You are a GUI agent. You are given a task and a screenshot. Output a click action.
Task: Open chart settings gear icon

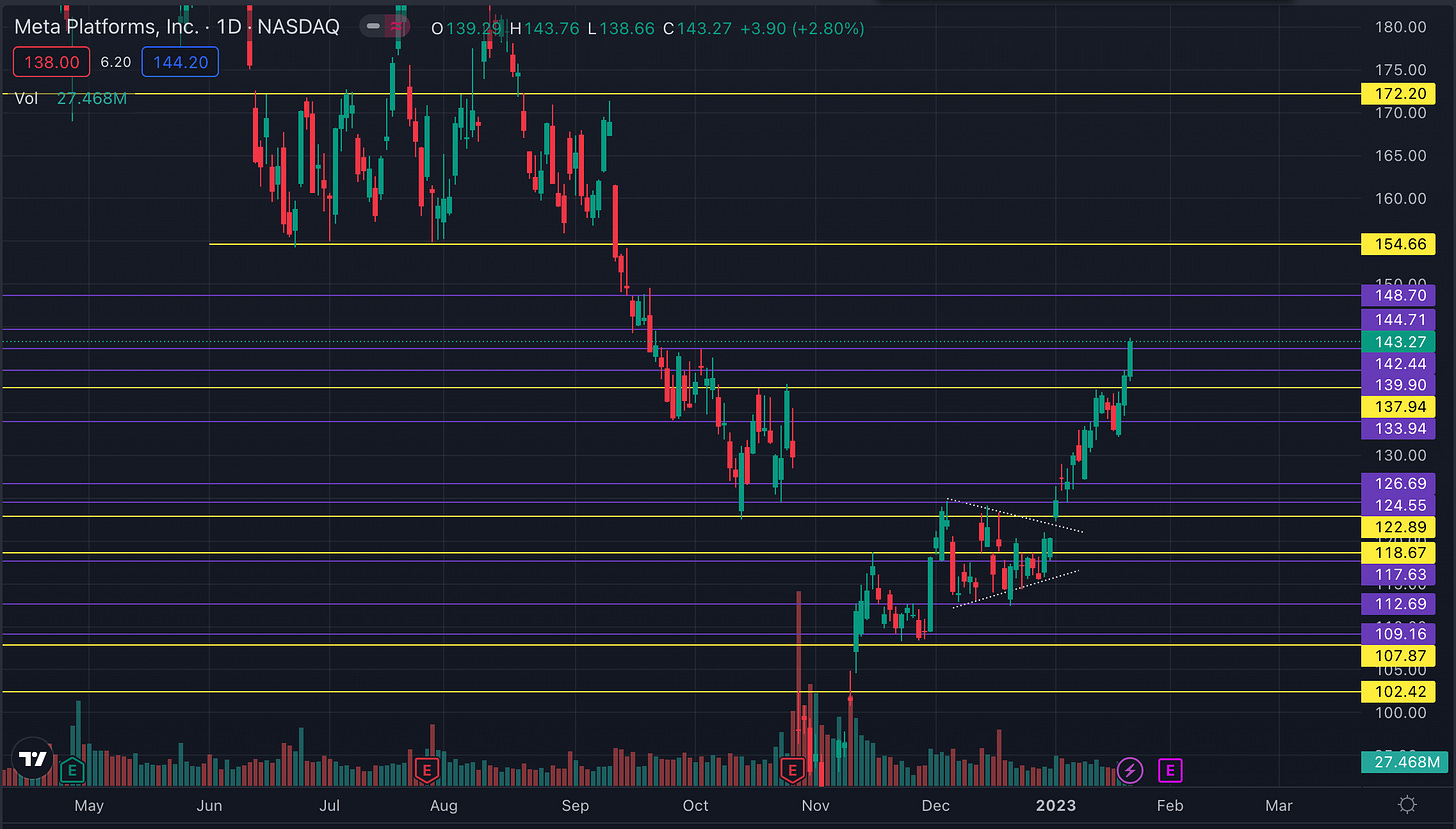tap(1407, 804)
